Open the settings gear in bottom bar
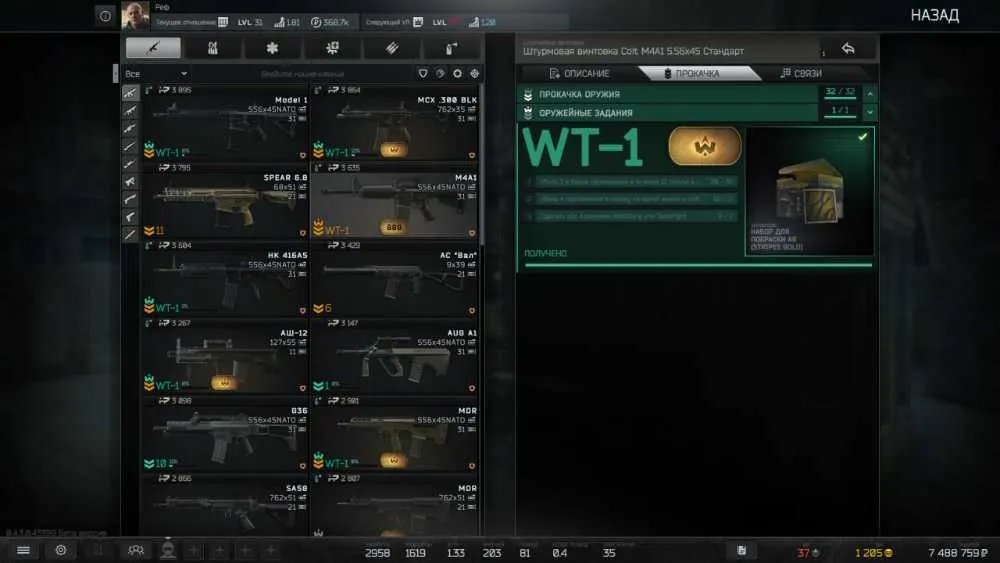 pyautogui.click(x=61, y=550)
